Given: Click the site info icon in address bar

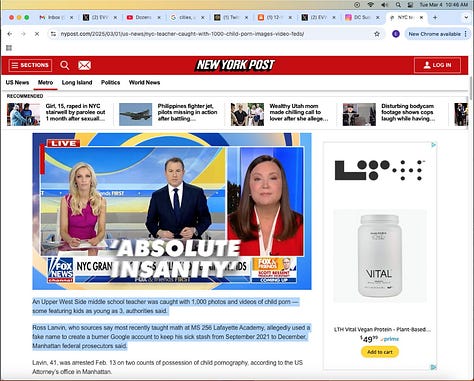Looking at the screenshot, I should tap(53, 34).
